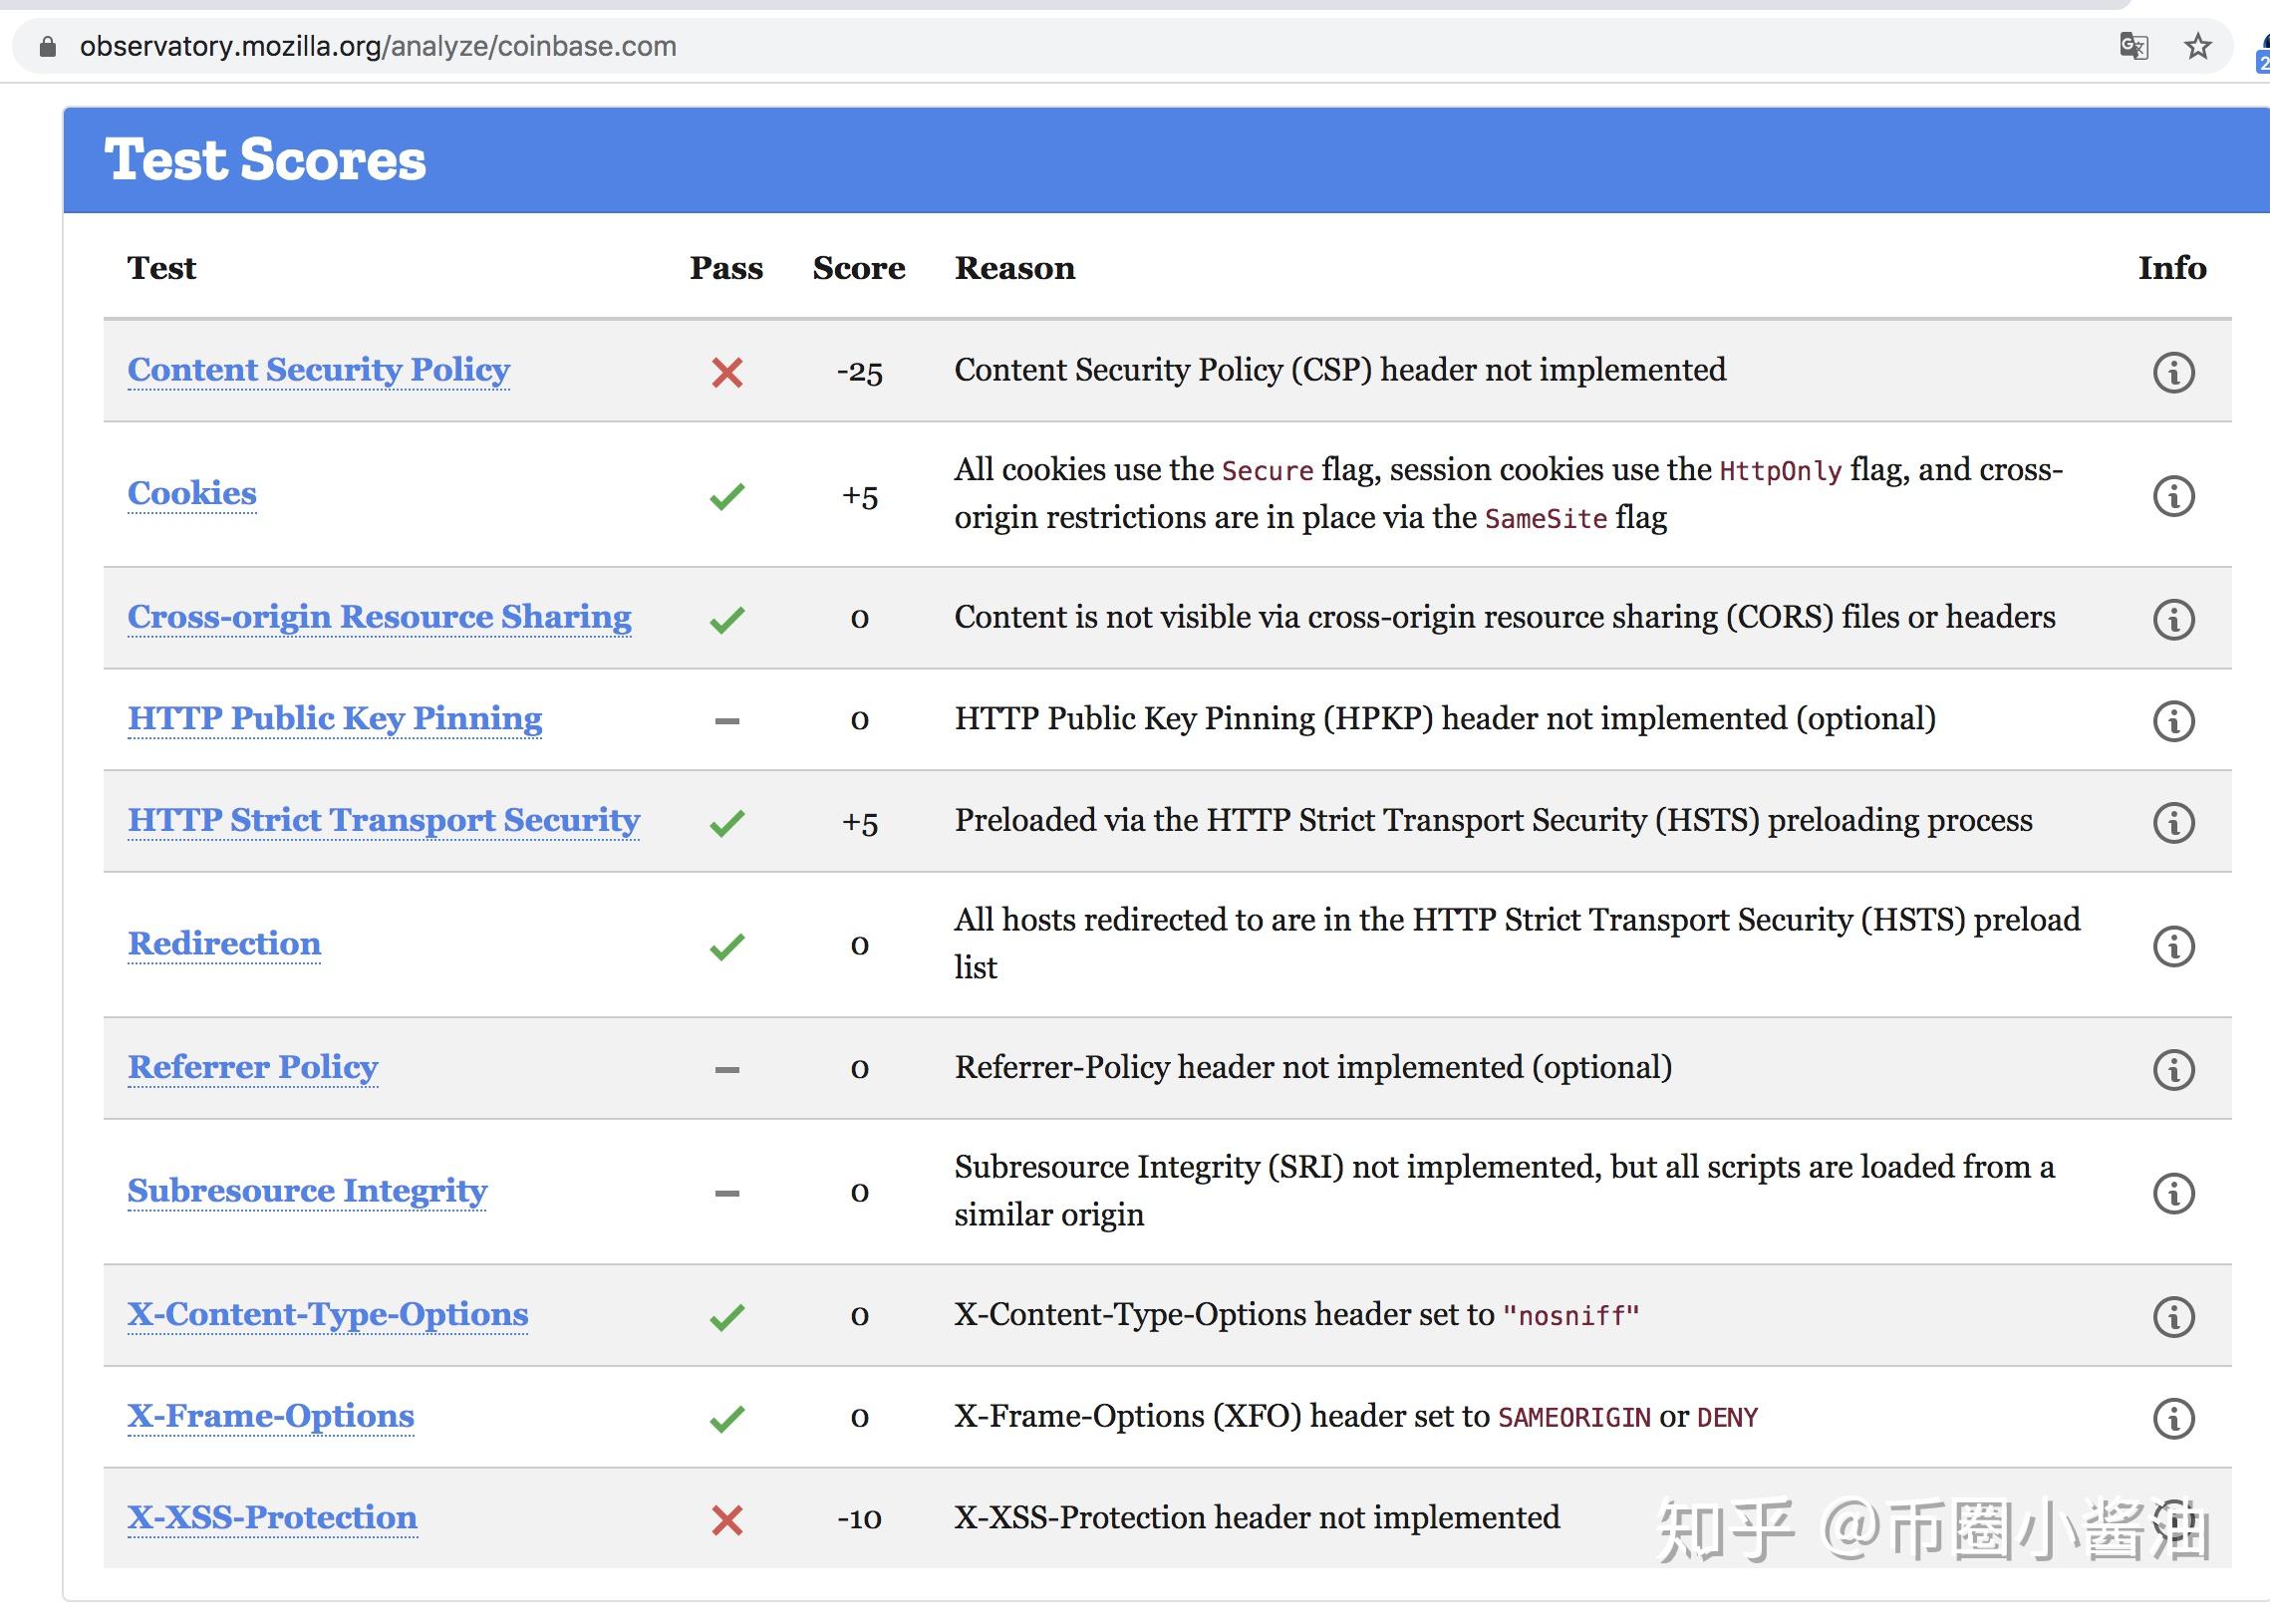The image size is (2270, 1624).
Task: Click the Reason column header
Action: tap(1015, 268)
